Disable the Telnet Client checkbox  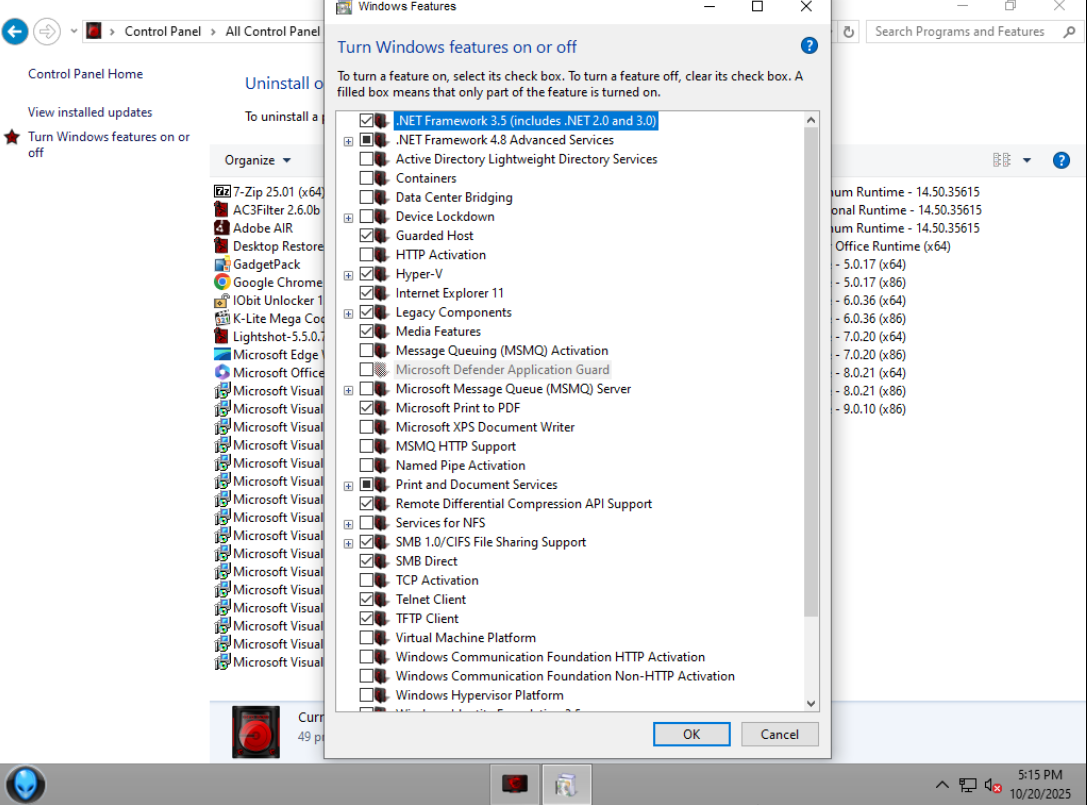click(x=366, y=600)
